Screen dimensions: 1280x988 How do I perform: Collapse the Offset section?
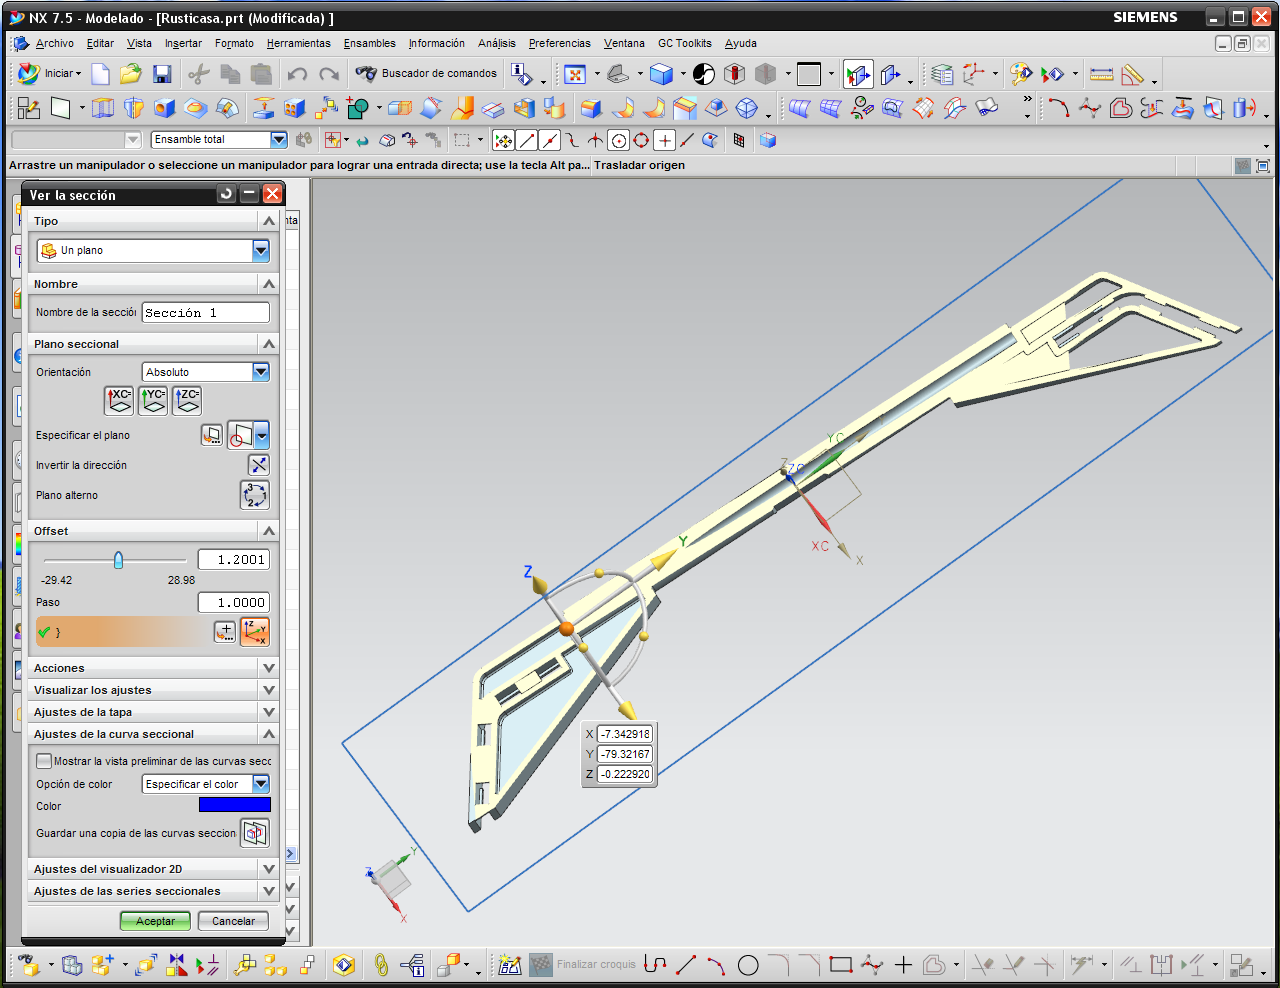tap(153, 531)
